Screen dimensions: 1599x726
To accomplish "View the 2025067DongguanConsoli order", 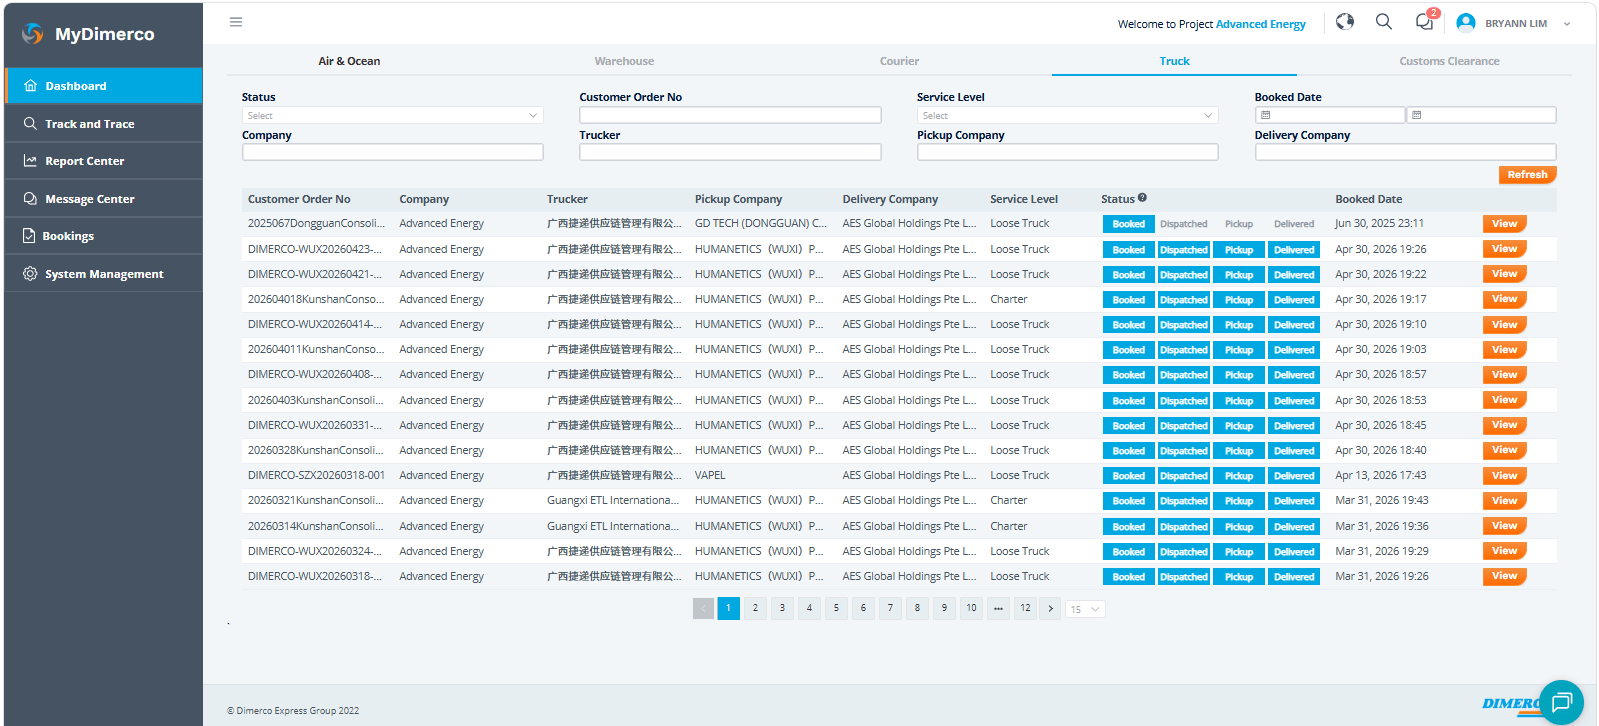I will 1504,224.
